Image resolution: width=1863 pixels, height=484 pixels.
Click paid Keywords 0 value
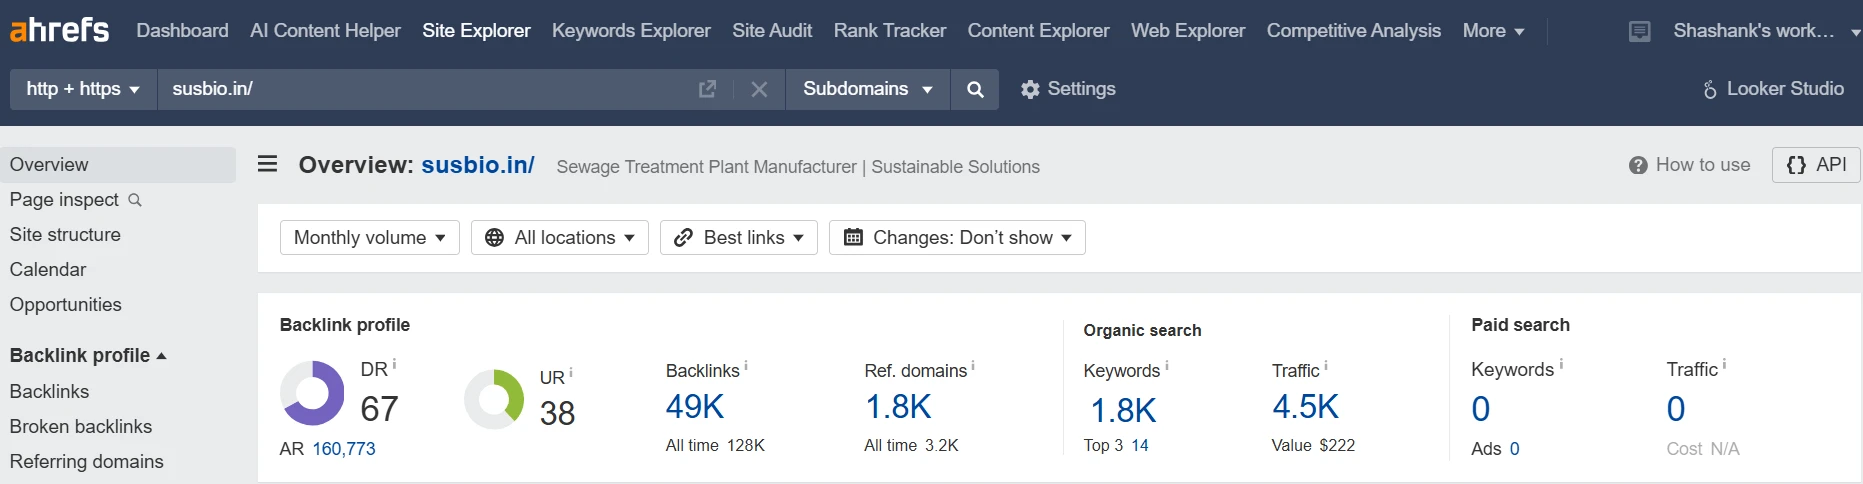1481,409
